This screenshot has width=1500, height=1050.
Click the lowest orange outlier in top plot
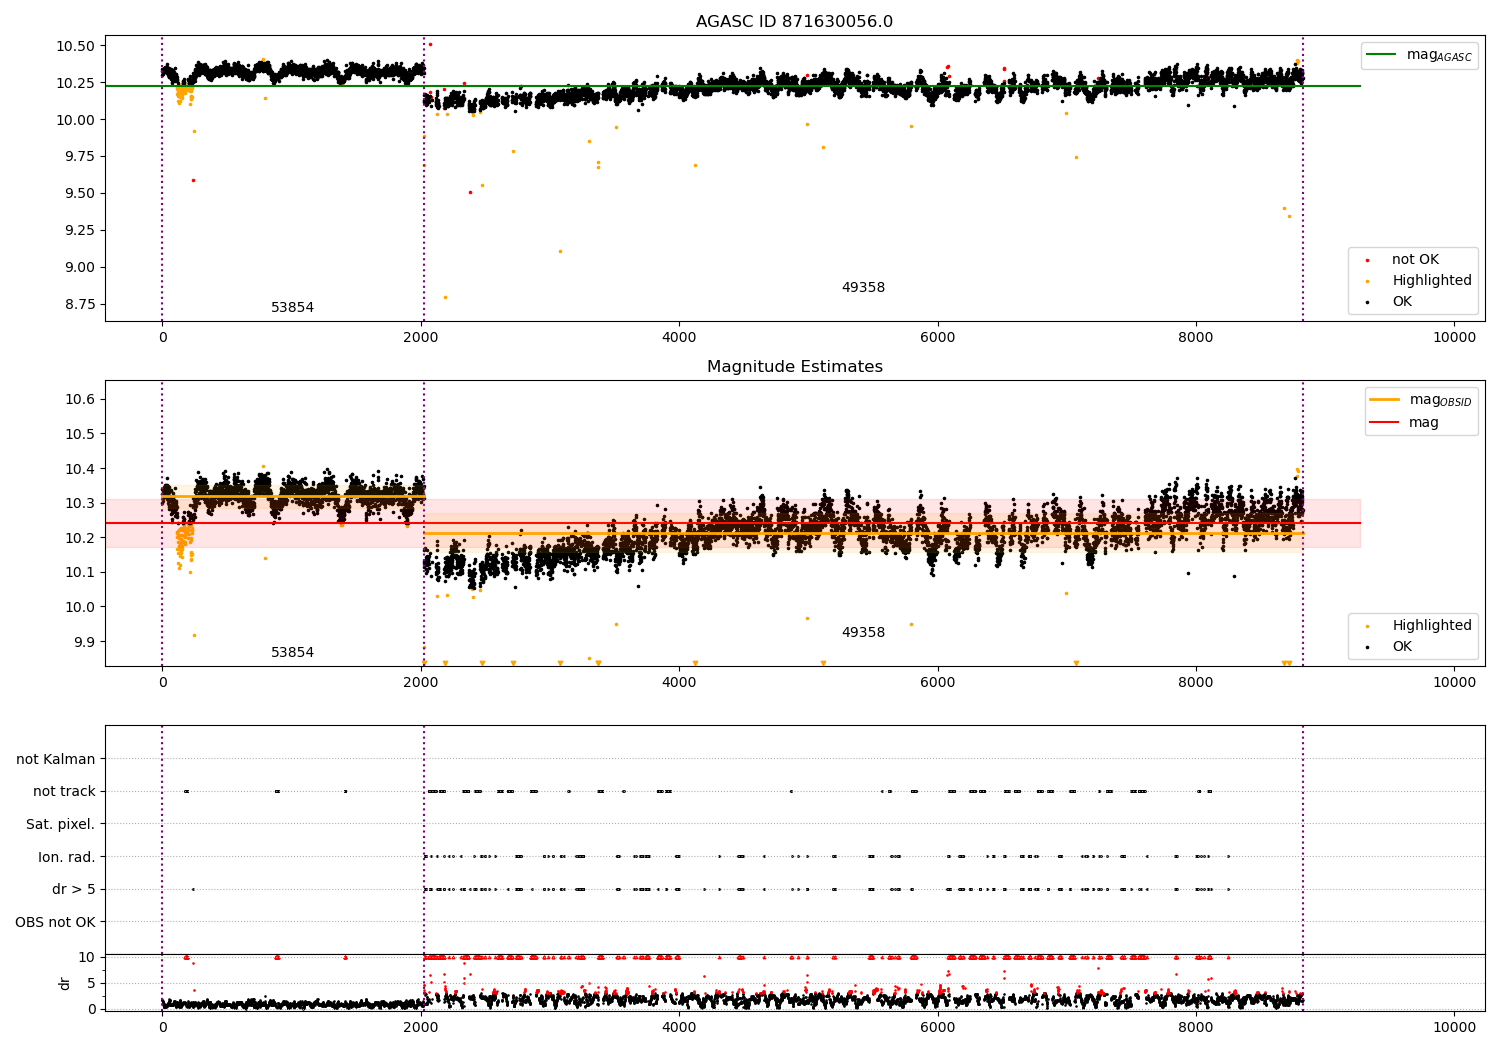[445, 297]
